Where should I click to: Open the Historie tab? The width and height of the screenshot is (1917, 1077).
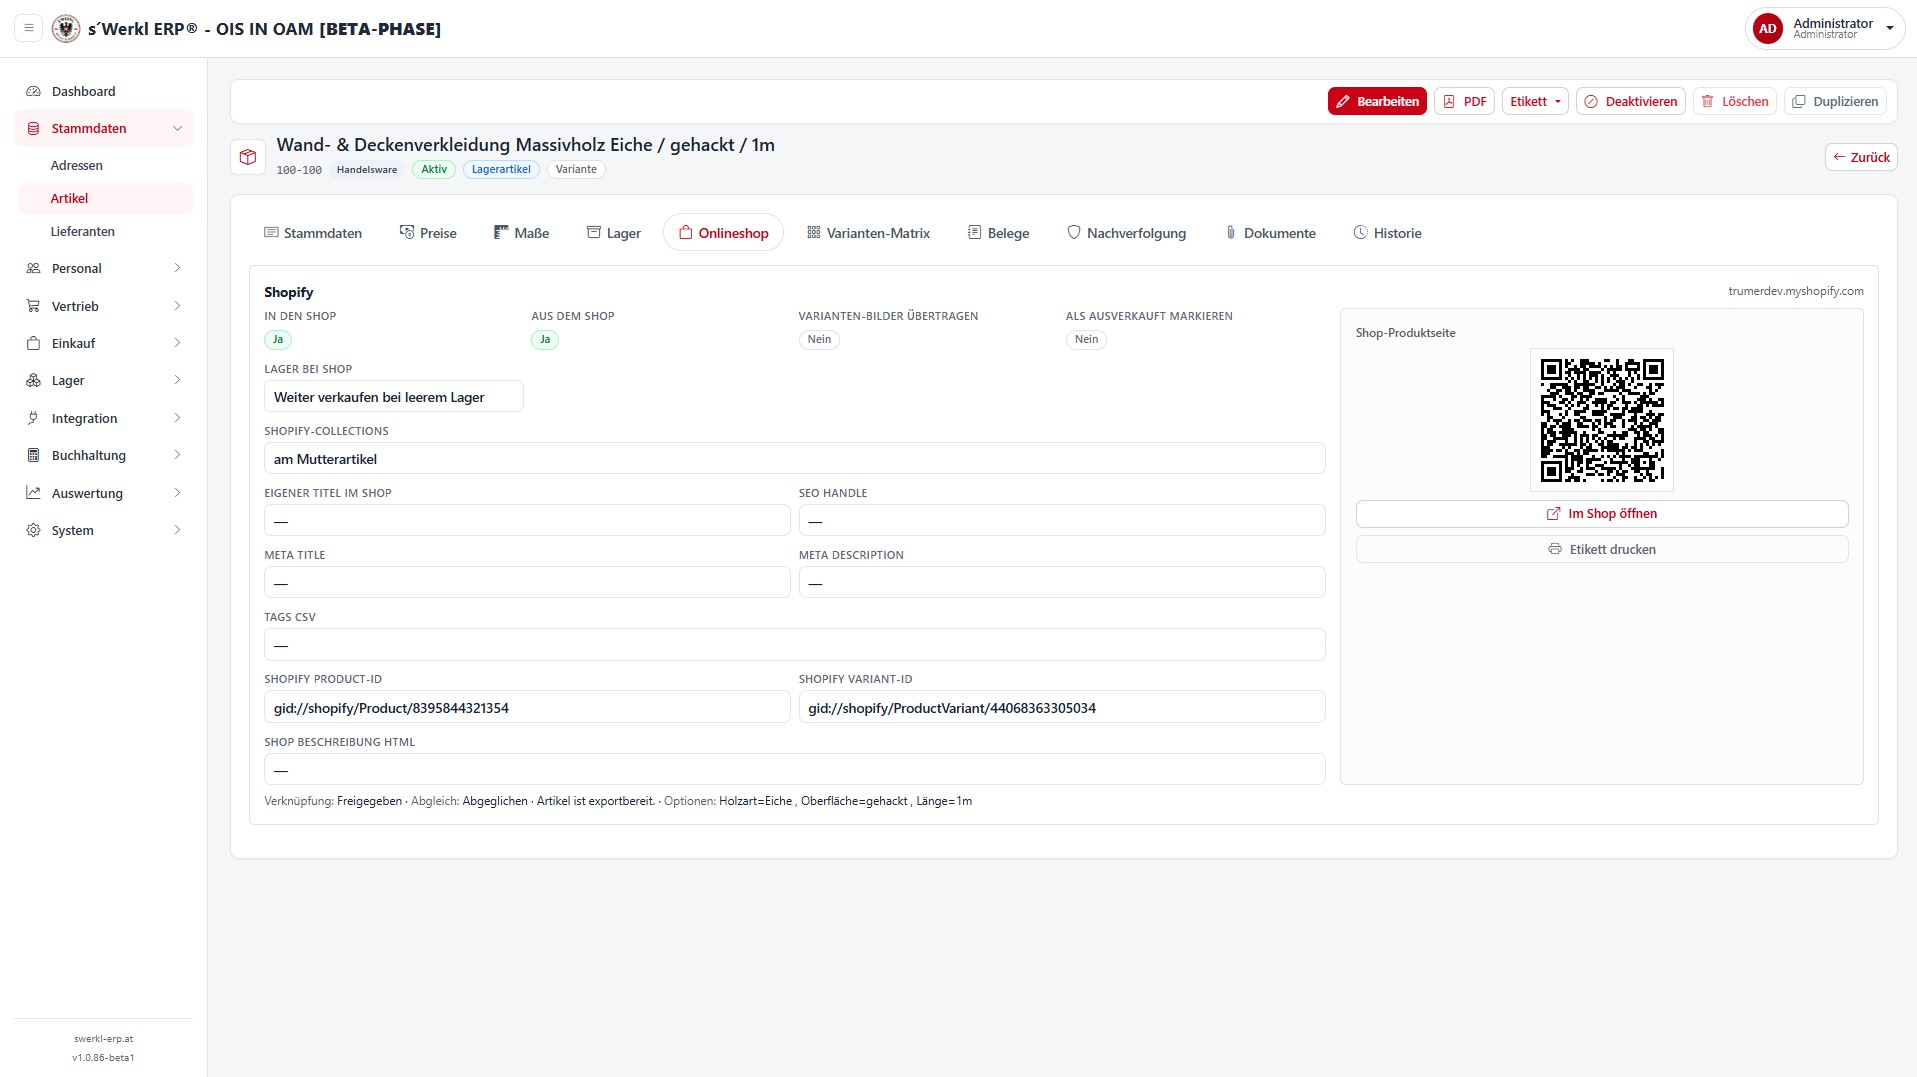click(x=1387, y=233)
